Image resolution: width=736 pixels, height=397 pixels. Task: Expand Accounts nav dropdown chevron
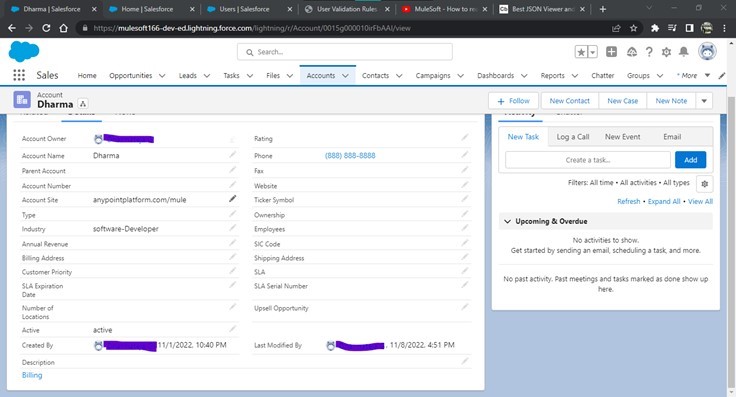345,76
